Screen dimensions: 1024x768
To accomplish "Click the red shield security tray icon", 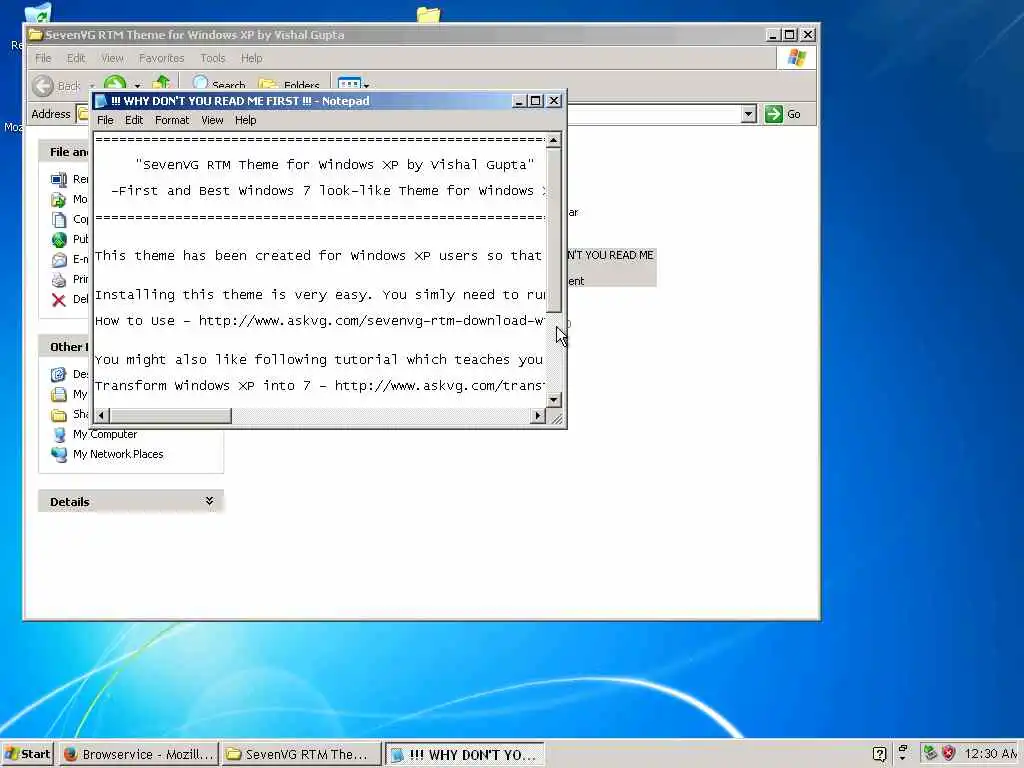I will 949,753.
